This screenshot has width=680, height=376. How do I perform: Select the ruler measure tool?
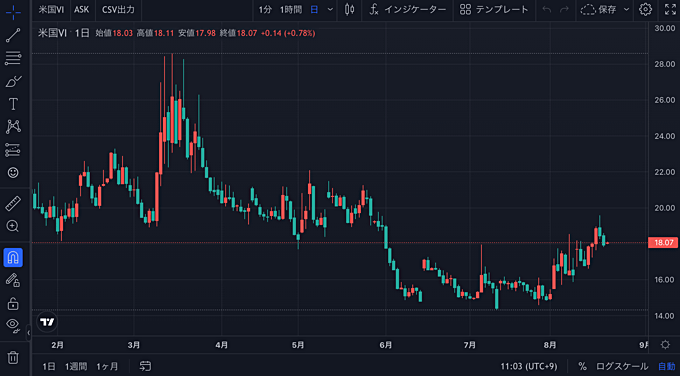(x=13, y=203)
